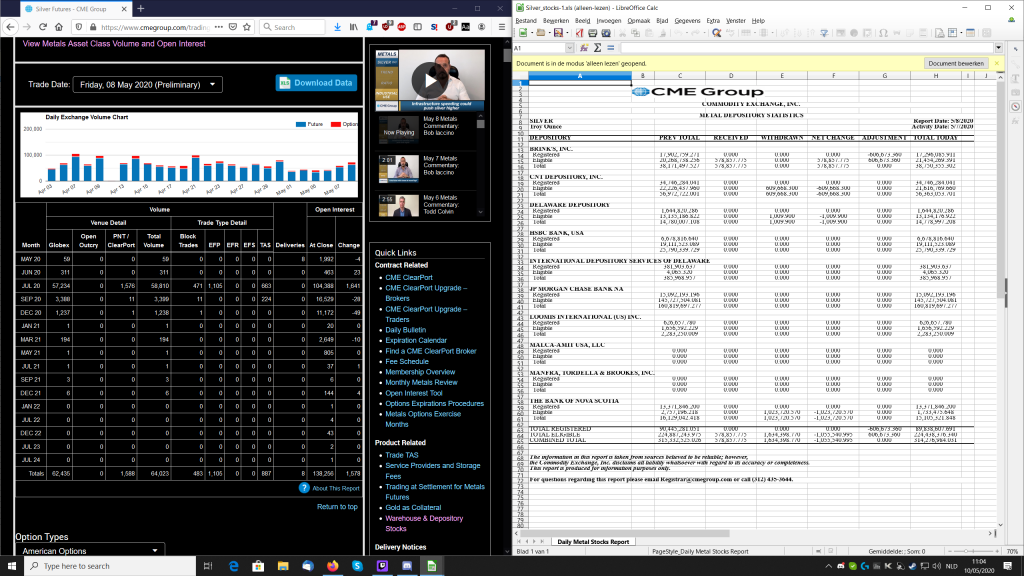This screenshot has height=576, width=1024.
Task: Click zoom out minus in Calc status bar
Action: click(x=951, y=552)
